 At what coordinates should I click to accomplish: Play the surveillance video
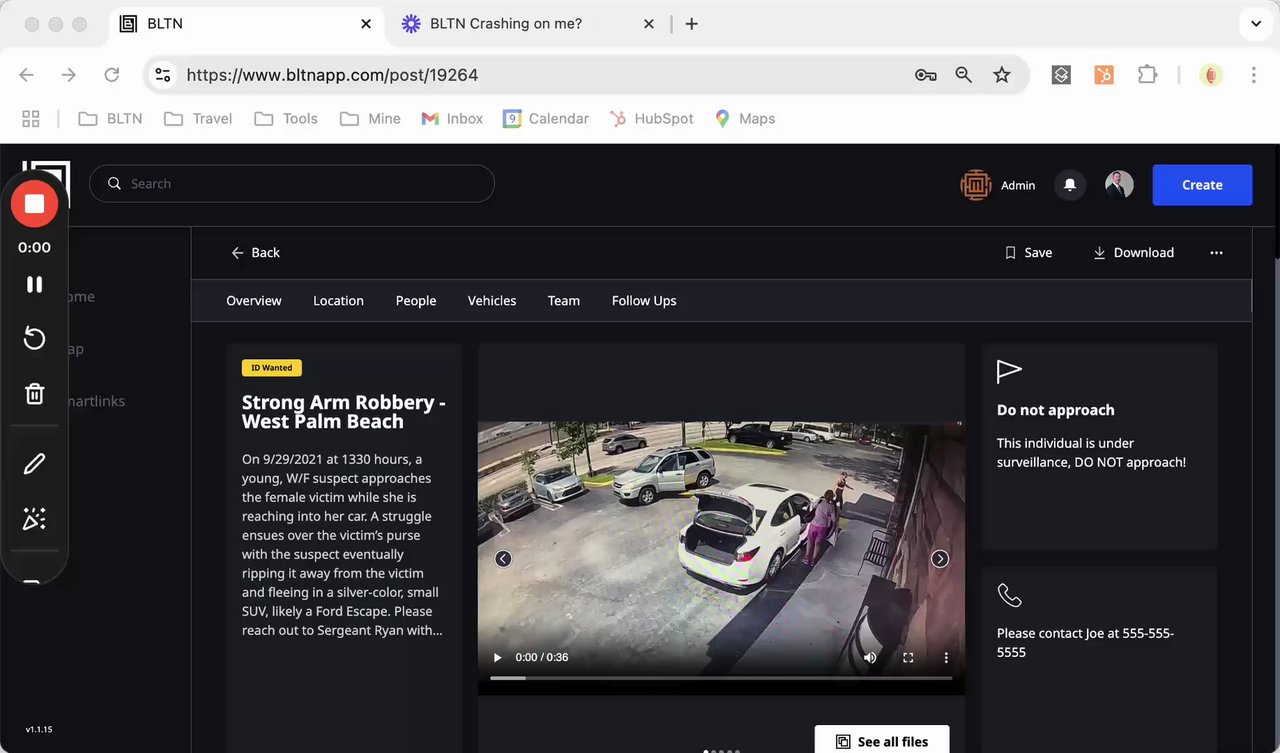tap(498, 657)
